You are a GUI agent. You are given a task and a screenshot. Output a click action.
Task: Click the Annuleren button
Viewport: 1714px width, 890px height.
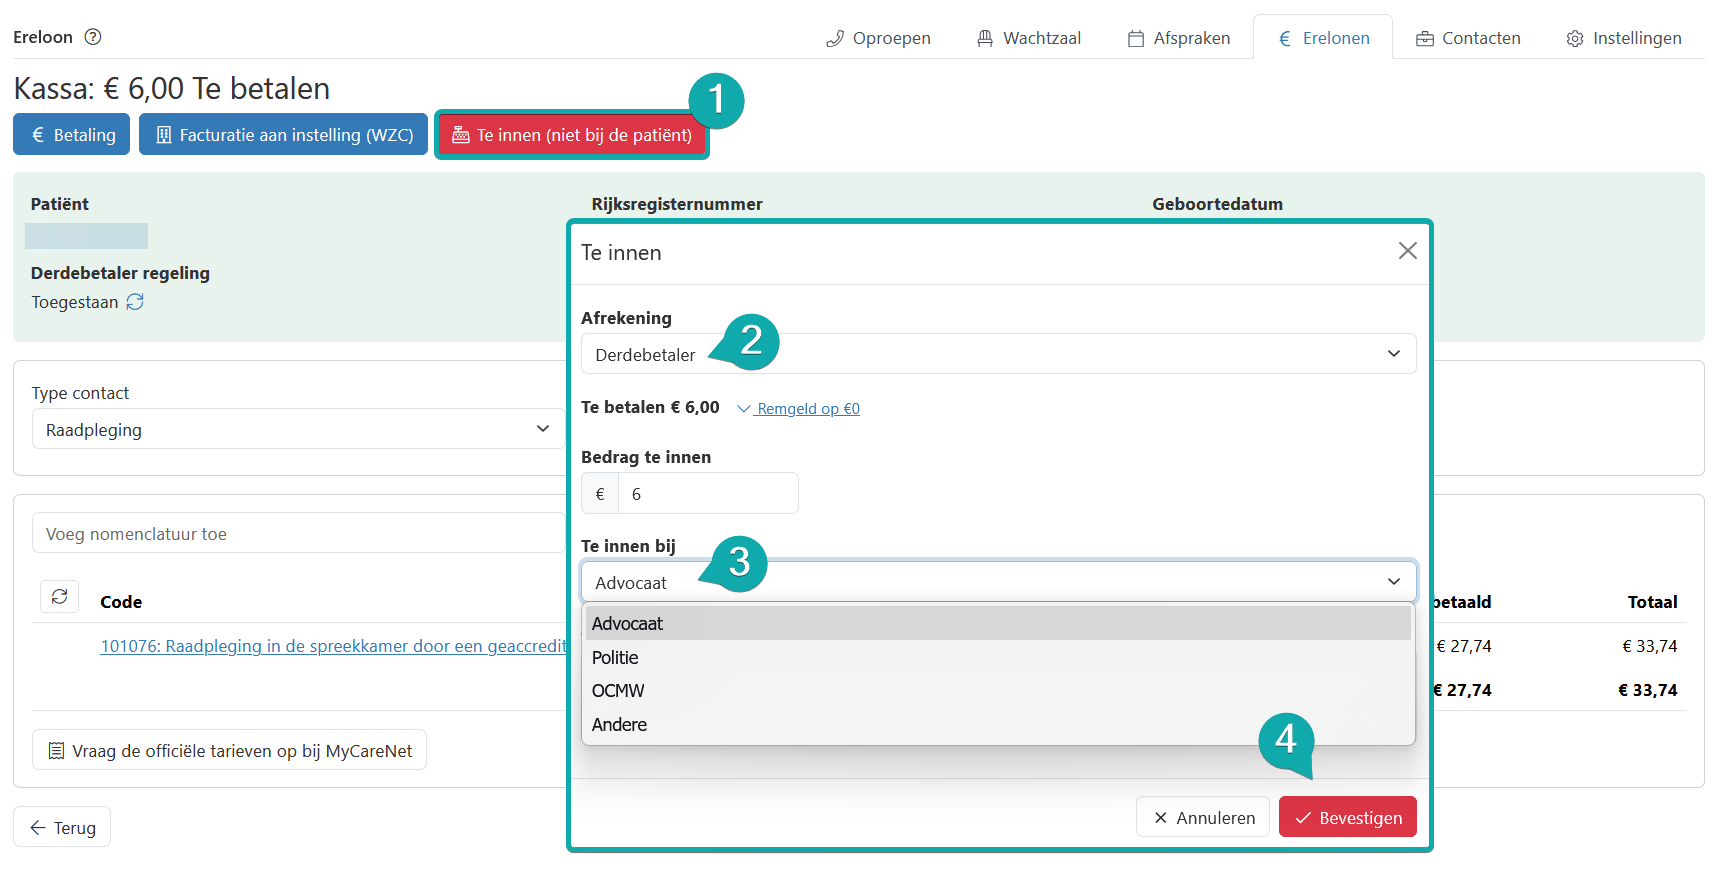[1203, 817]
